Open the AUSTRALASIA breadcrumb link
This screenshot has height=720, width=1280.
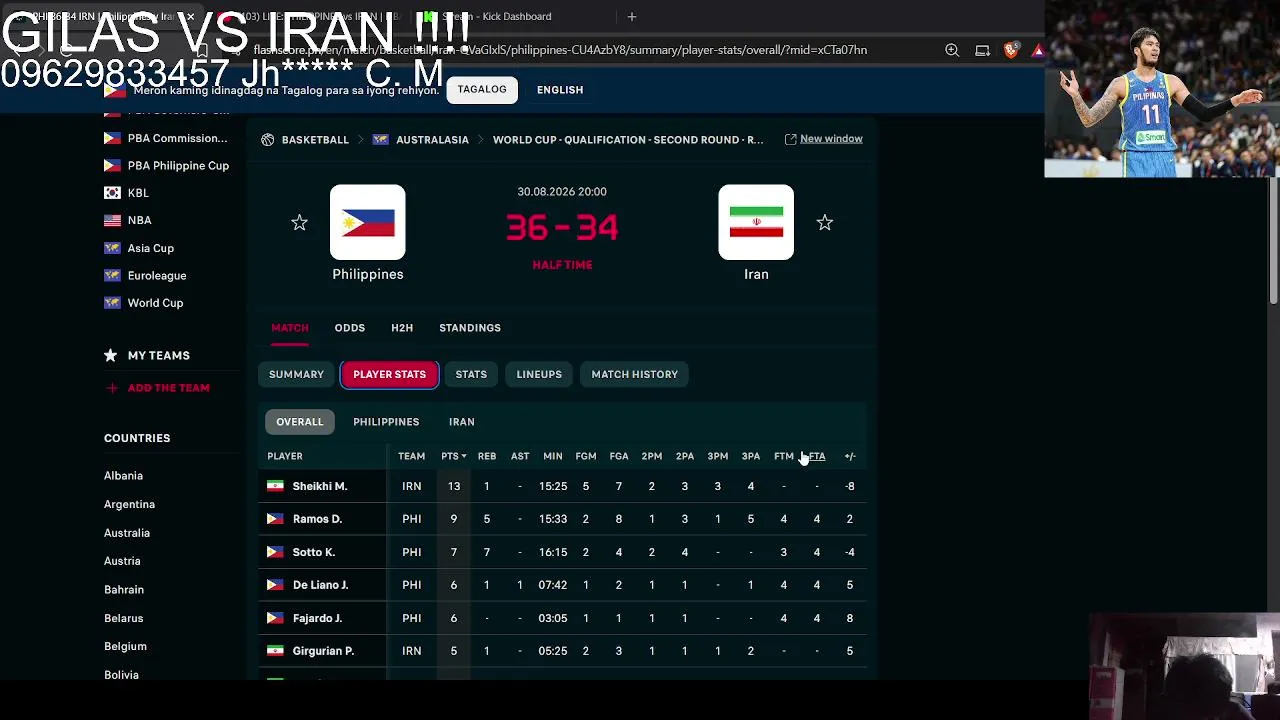pyautogui.click(x=432, y=140)
